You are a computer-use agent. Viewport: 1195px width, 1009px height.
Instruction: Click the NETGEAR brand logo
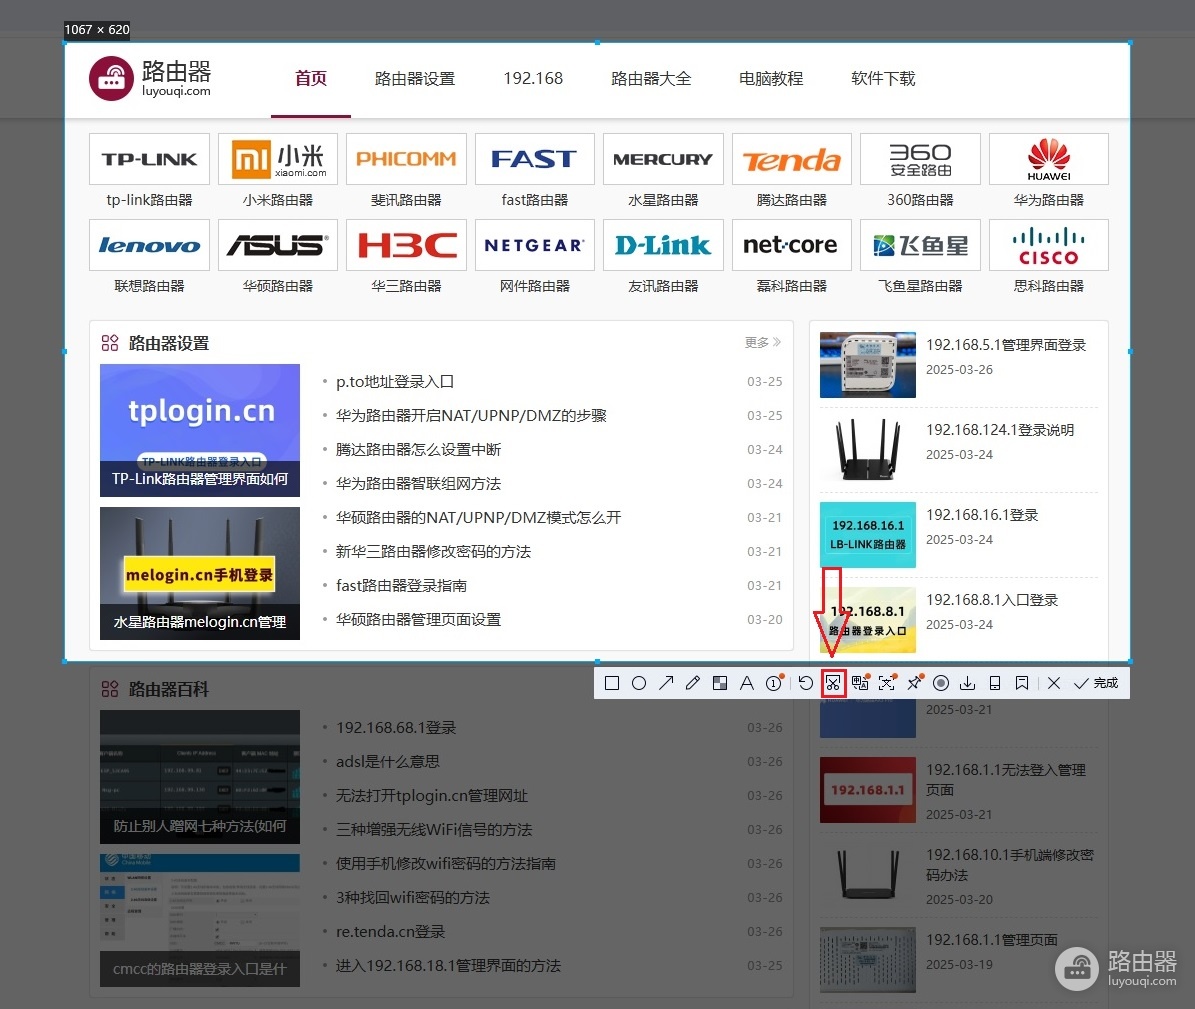tap(534, 245)
